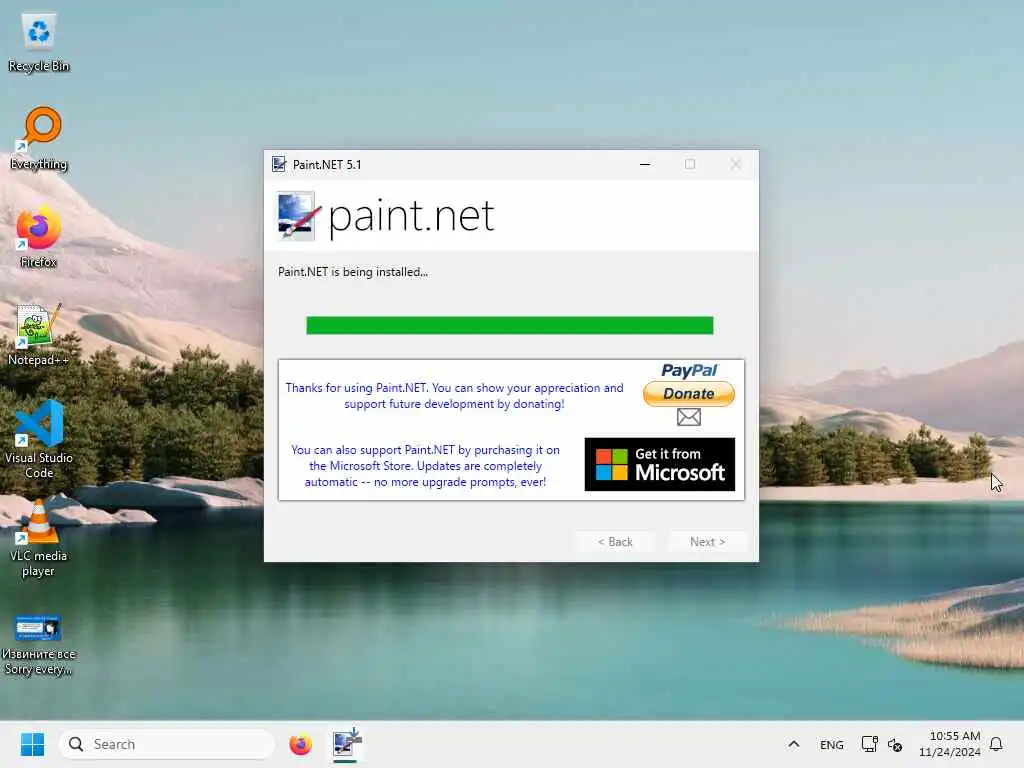The height and width of the screenshot is (768, 1024).
Task: Expand the hidden system tray icons chevron
Action: tap(793, 744)
